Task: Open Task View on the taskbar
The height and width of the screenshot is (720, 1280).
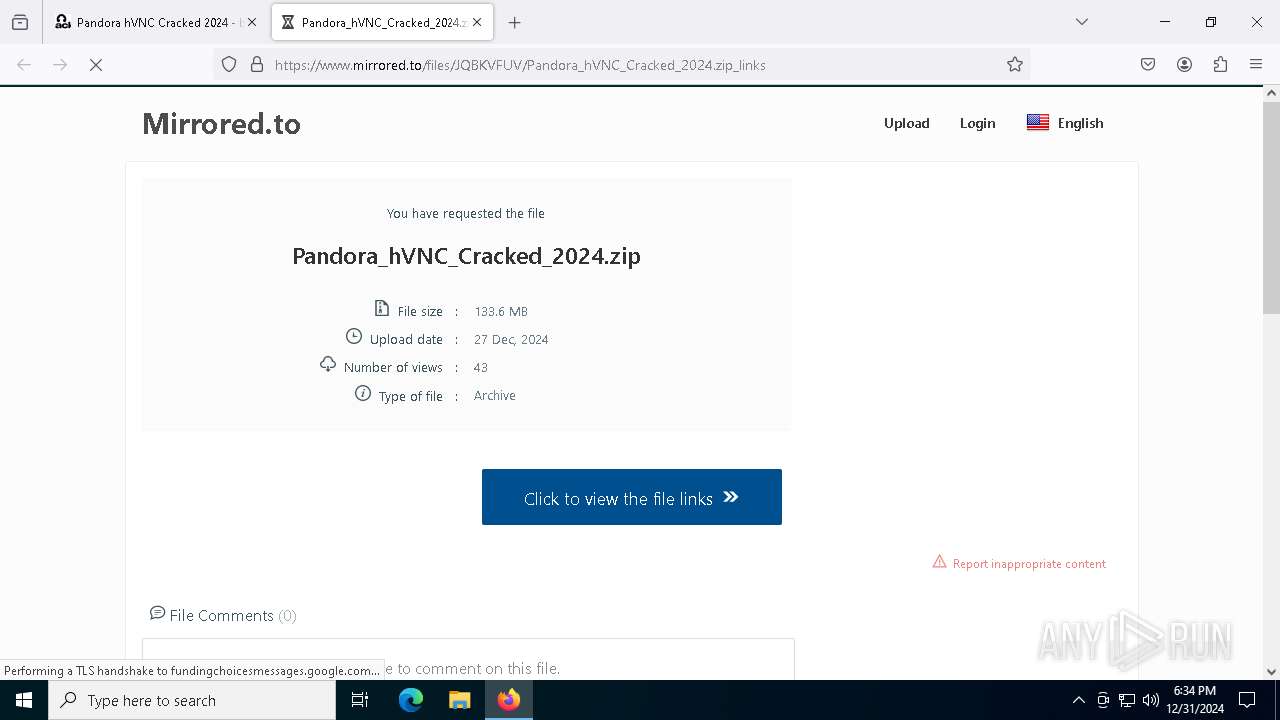Action: [x=360, y=700]
